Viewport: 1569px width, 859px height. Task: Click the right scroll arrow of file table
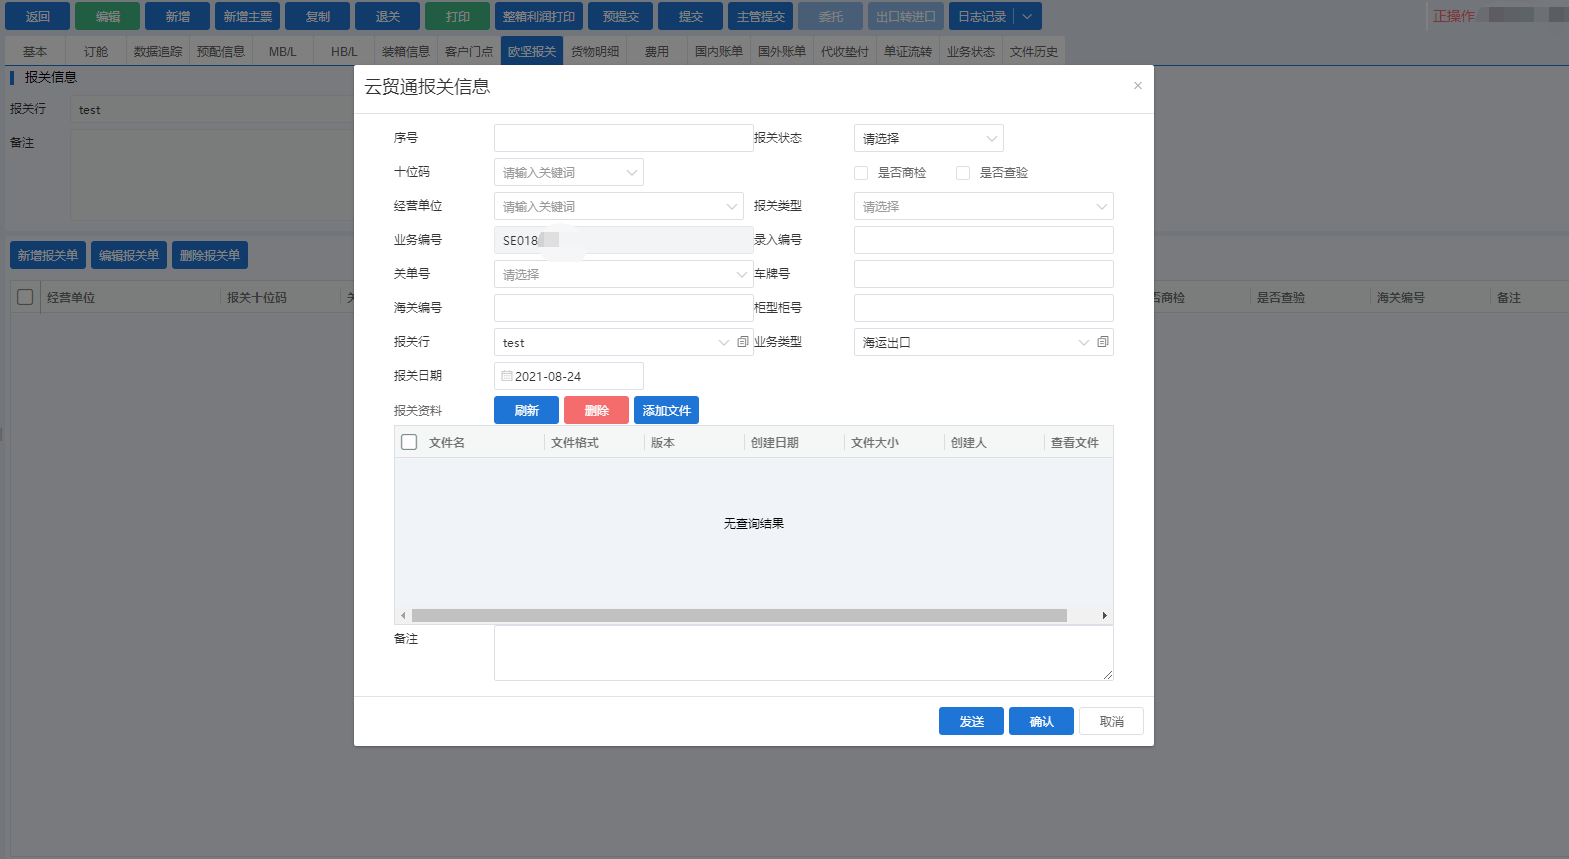pos(1104,616)
